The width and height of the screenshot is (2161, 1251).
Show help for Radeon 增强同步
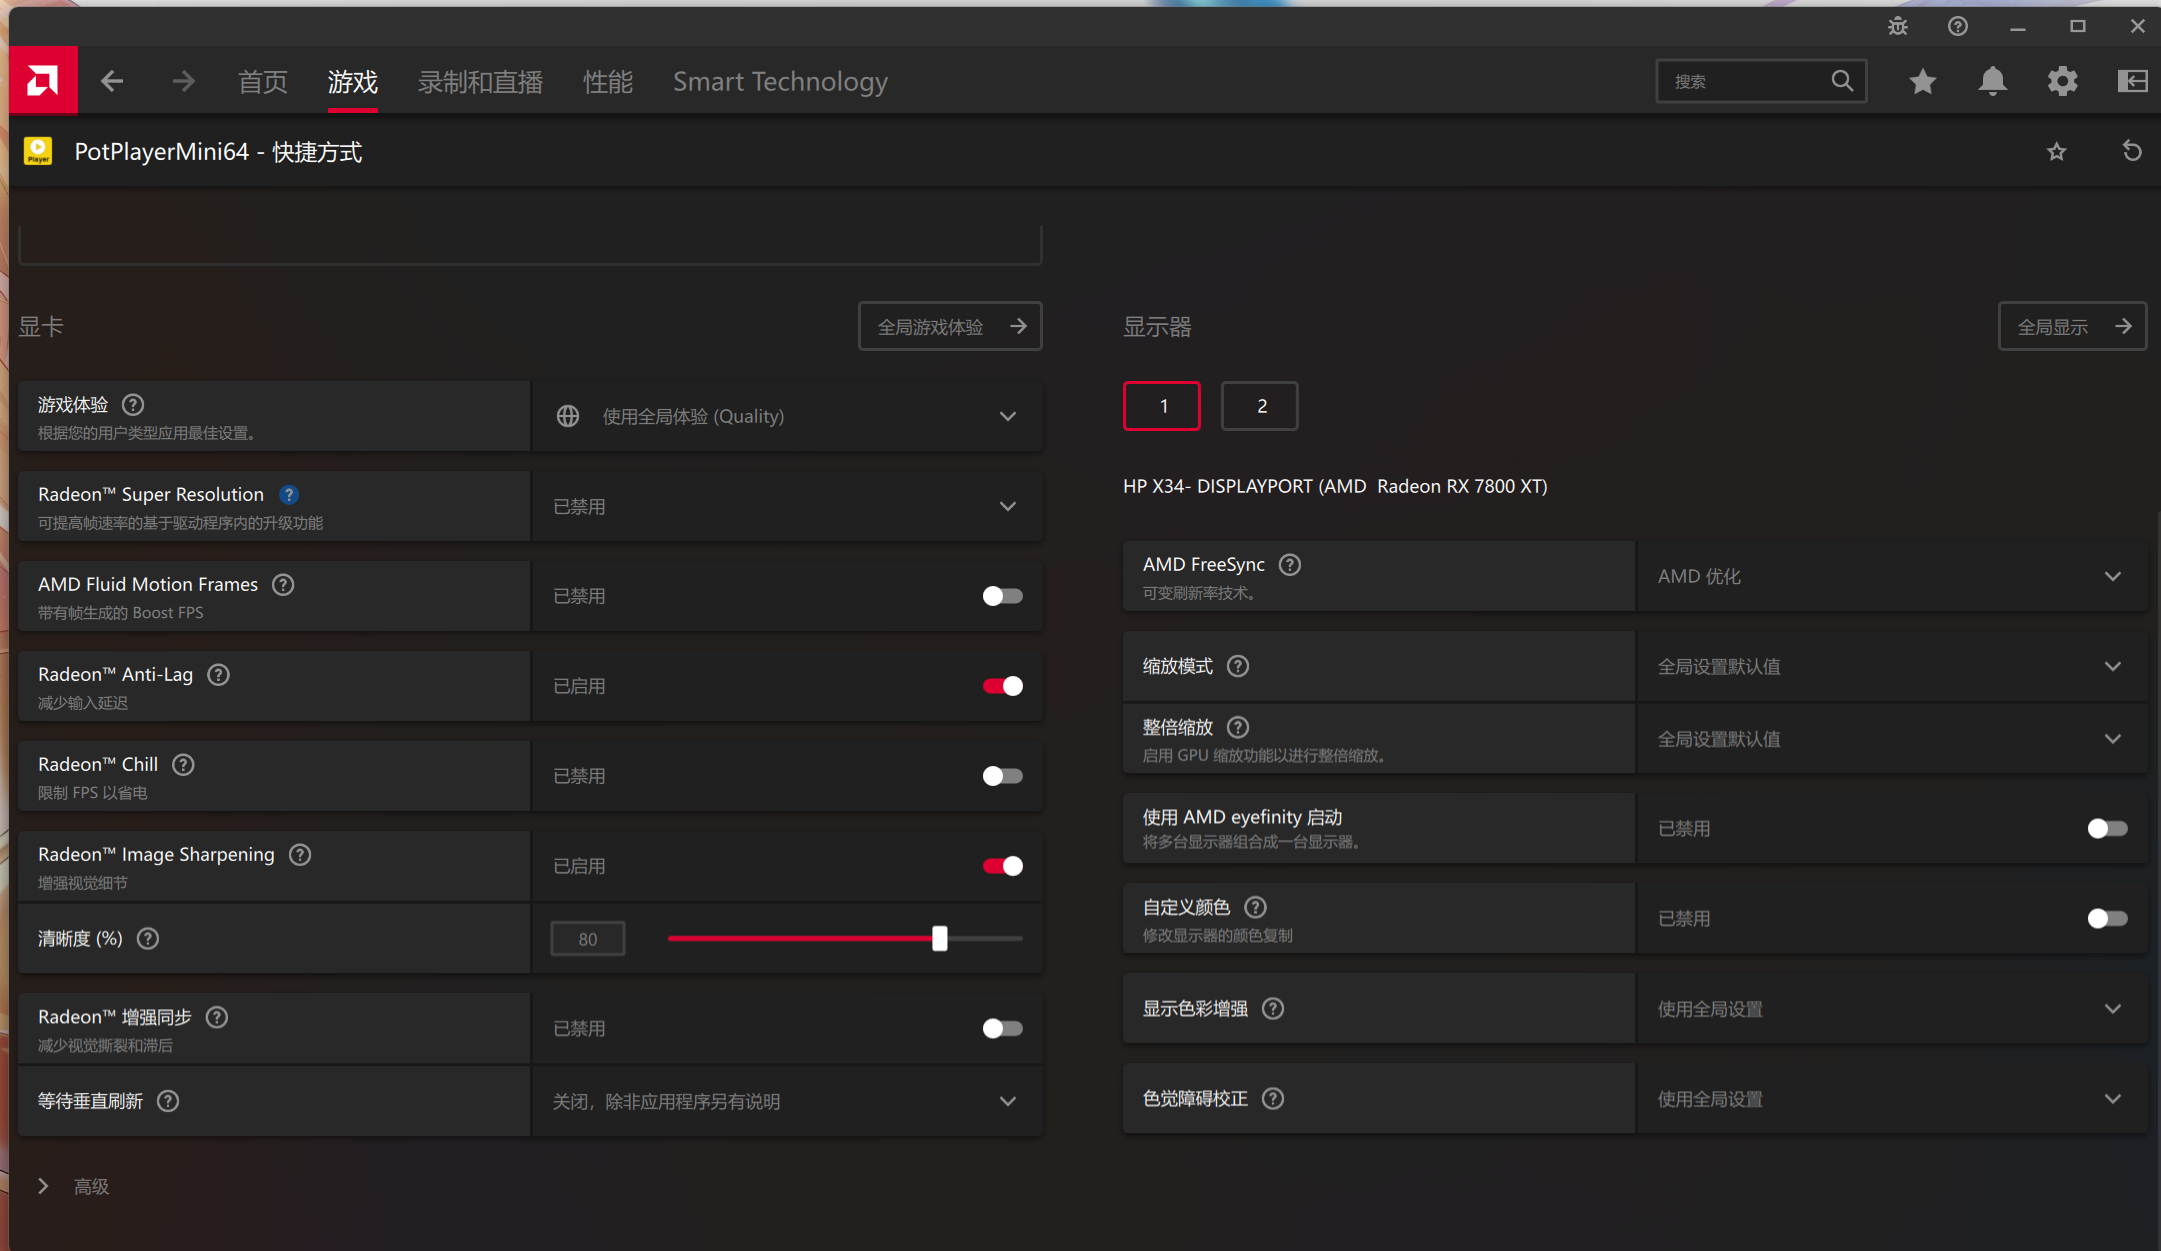point(217,1017)
